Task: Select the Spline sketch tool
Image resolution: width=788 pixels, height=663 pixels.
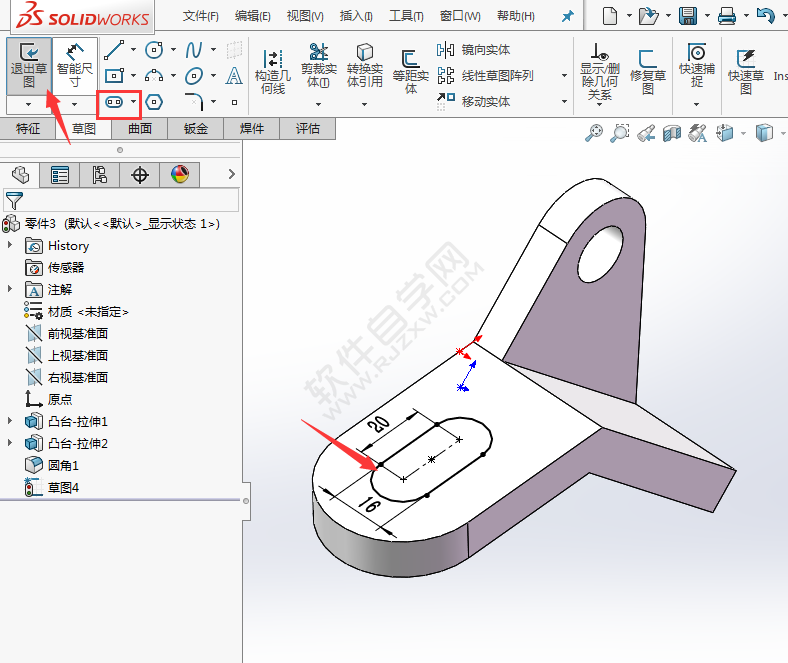Action: tap(193, 50)
